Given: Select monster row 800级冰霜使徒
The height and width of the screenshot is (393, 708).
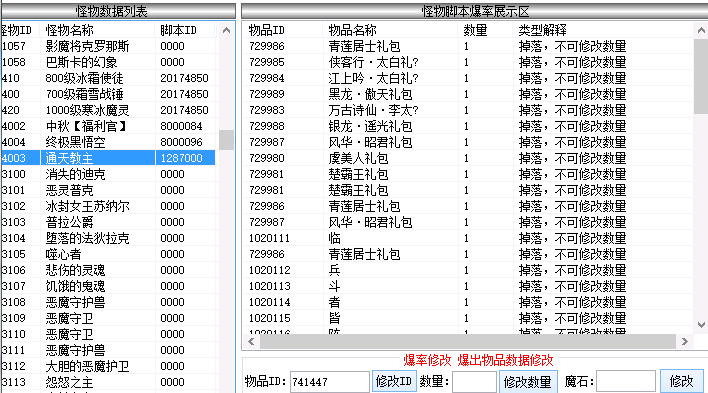Looking at the screenshot, I should coord(108,78).
